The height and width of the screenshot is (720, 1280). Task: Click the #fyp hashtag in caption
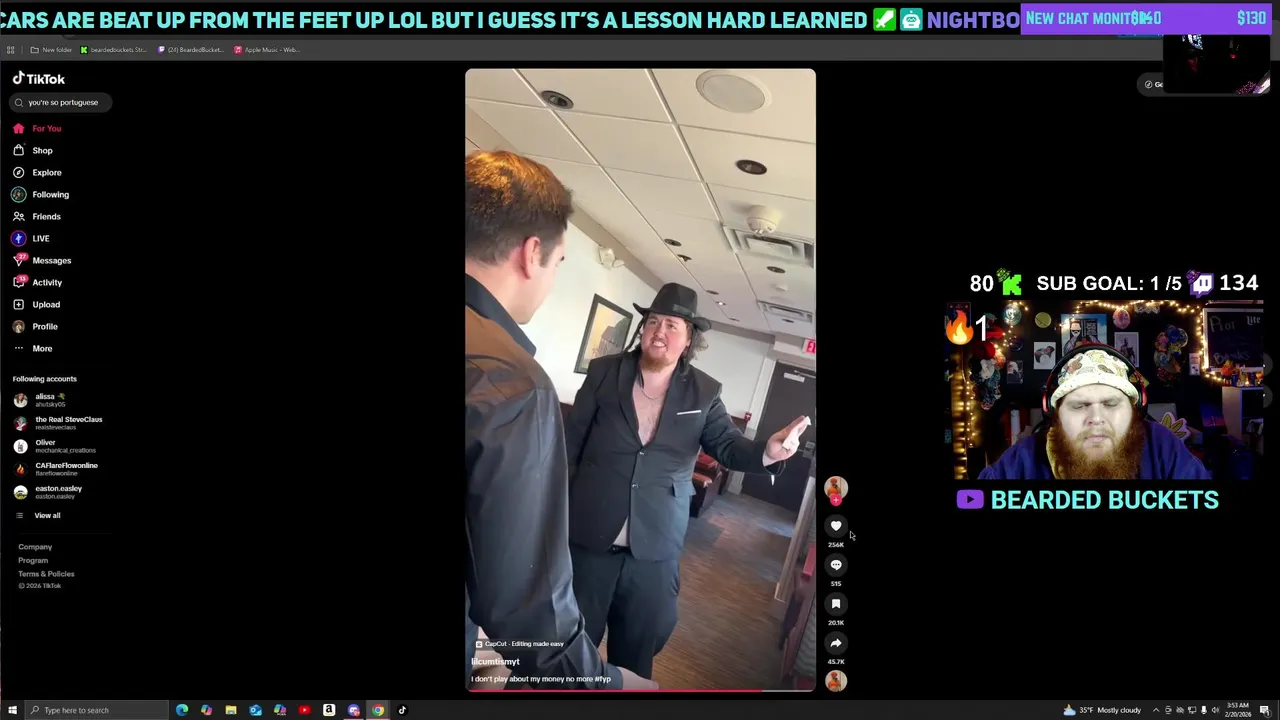[x=603, y=679]
